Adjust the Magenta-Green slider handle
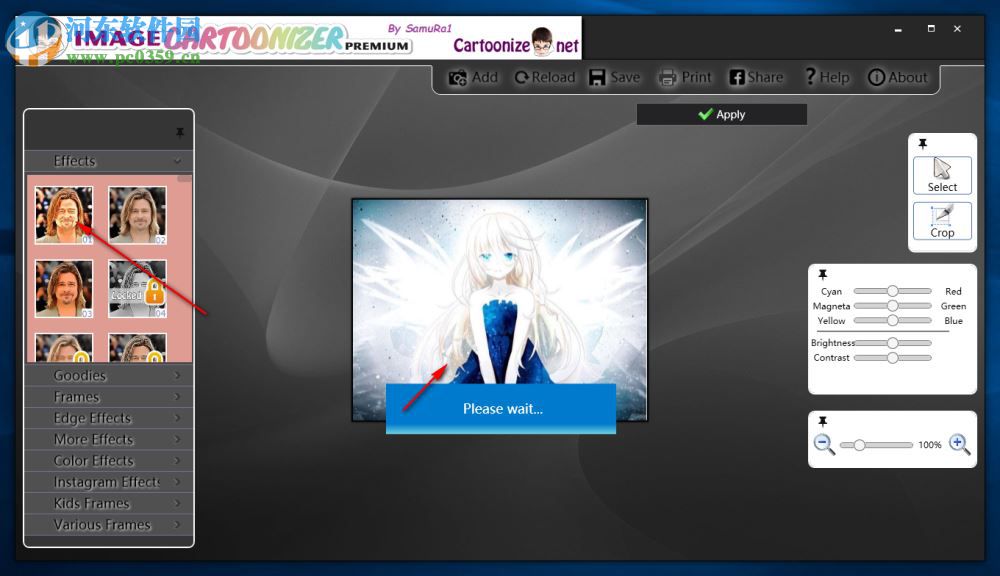The image size is (1000, 576). pyautogui.click(x=893, y=306)
